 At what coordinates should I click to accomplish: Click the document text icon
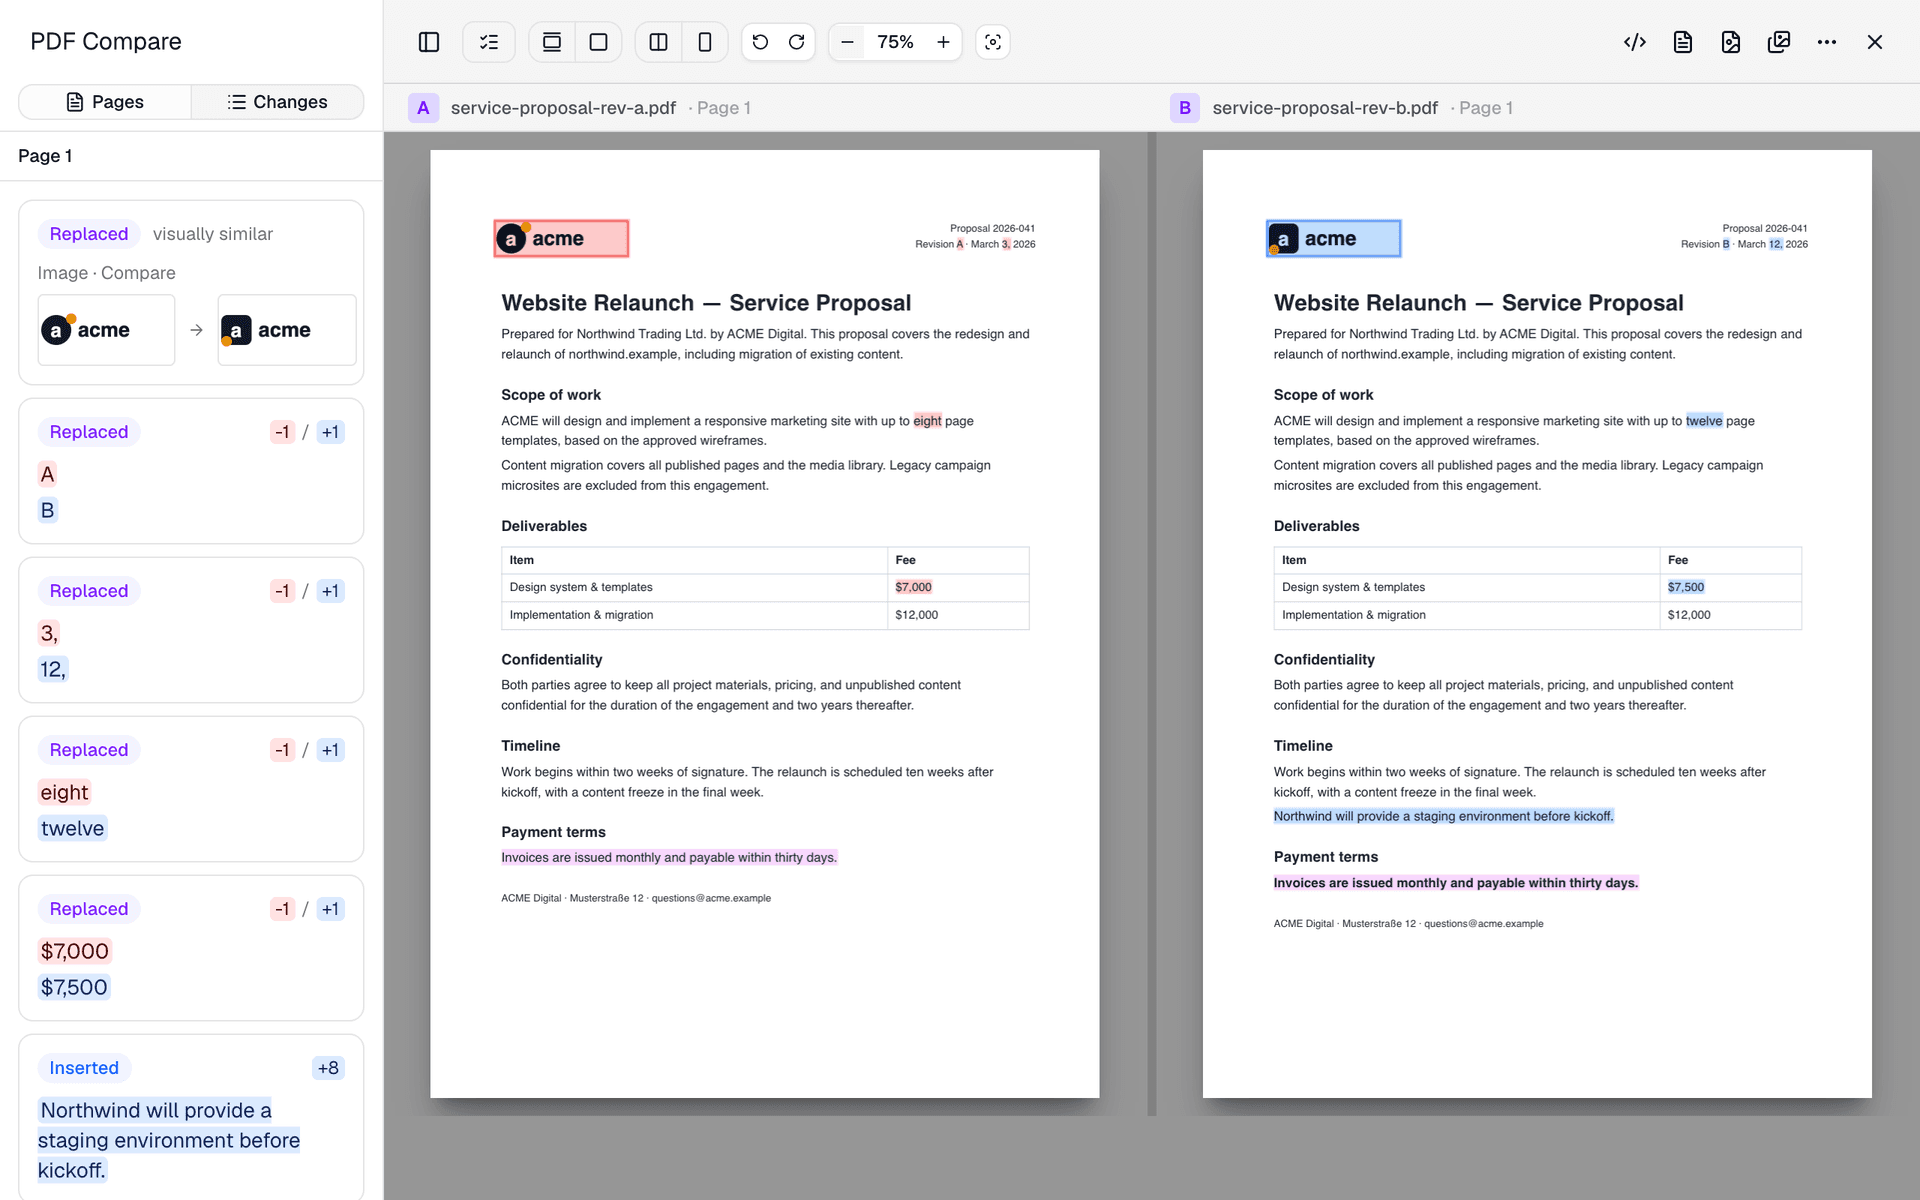[1683, 42]
